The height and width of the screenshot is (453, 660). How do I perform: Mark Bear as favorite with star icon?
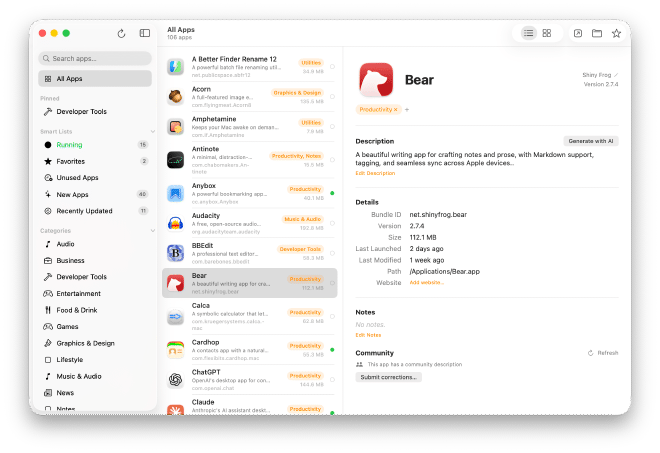[616, 33]
